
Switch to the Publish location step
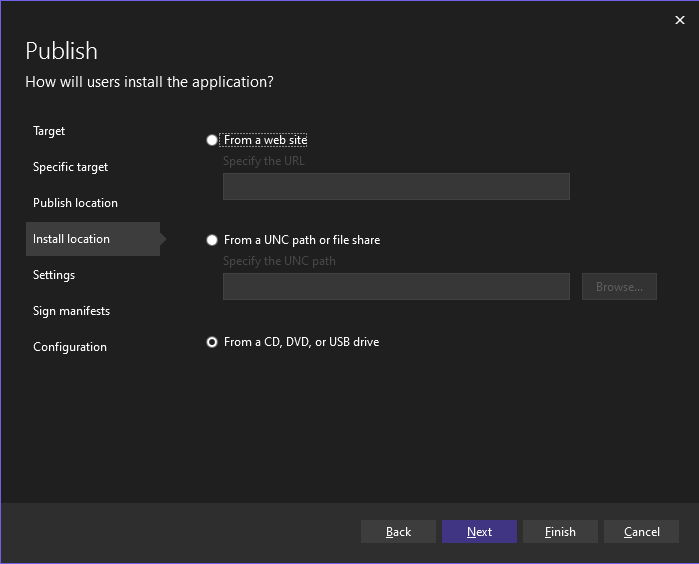[75, 203]
